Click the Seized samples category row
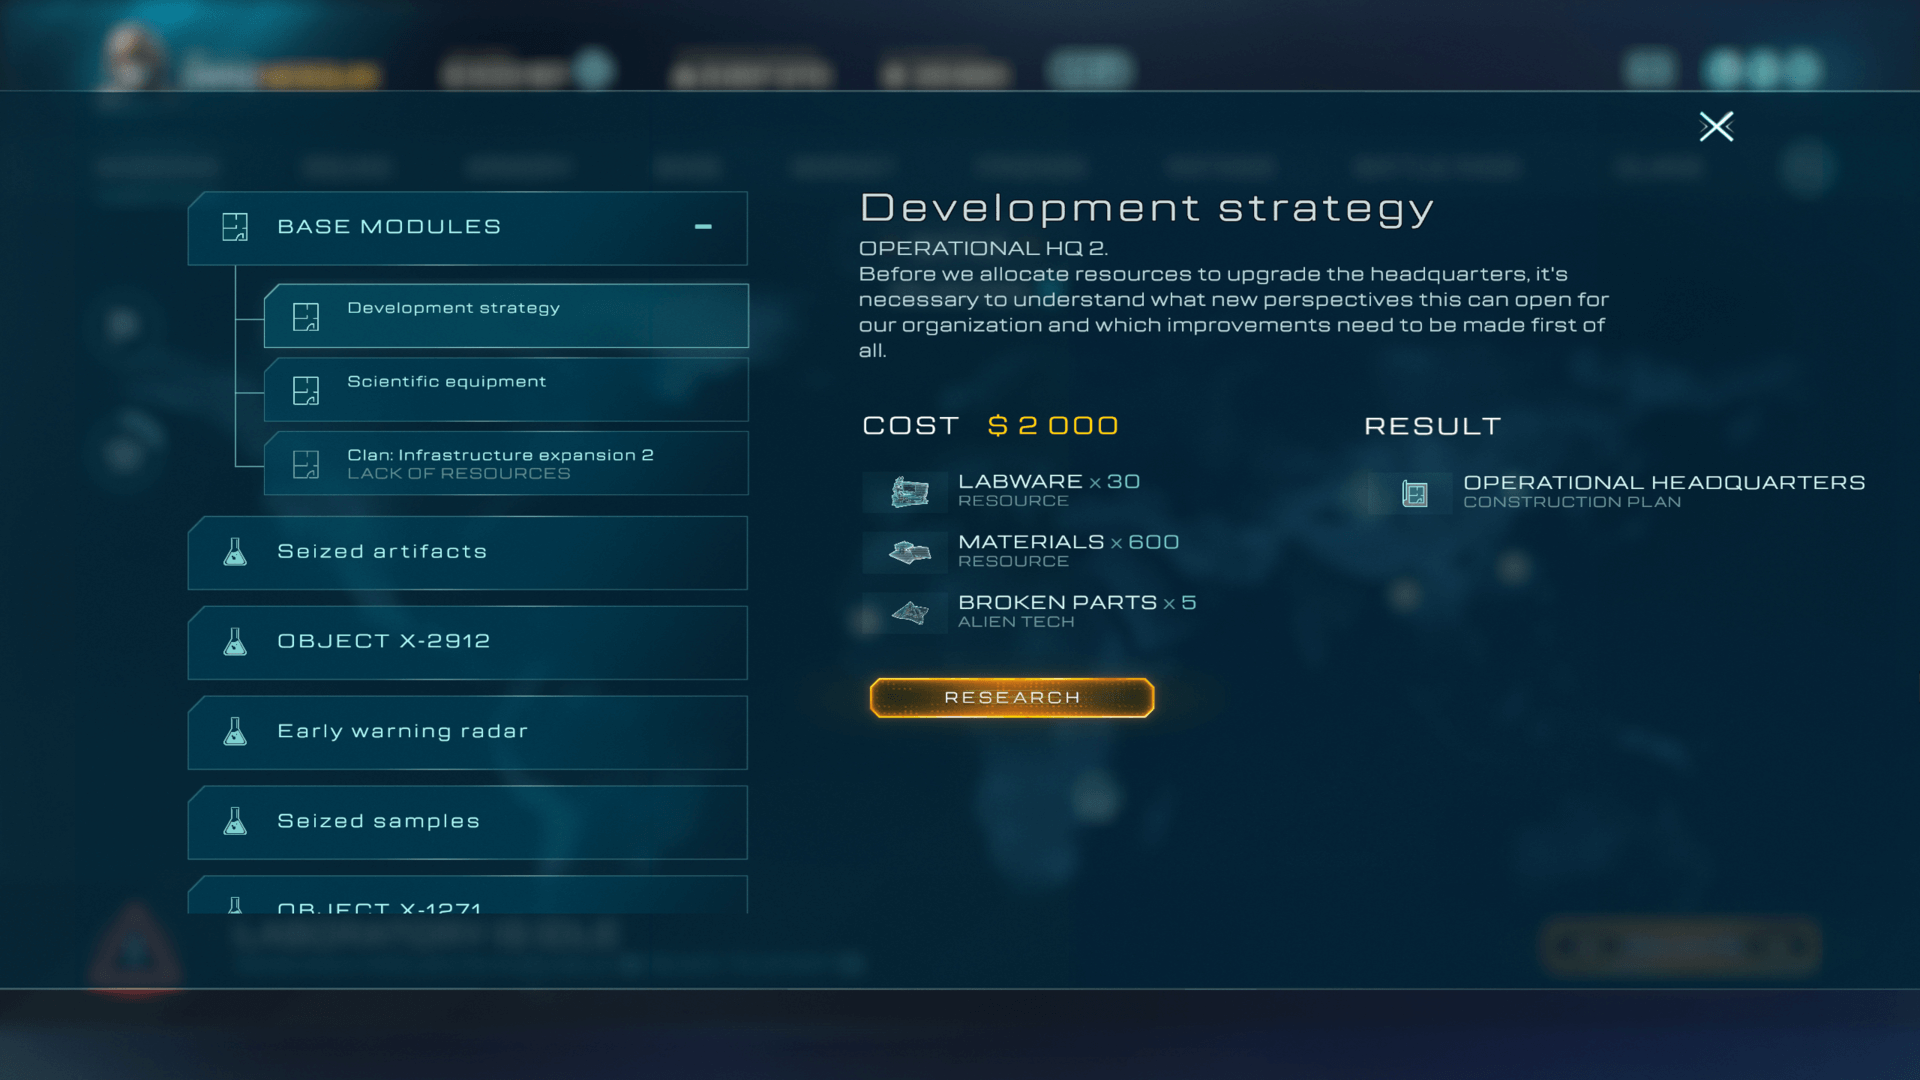Viewport: 1920px width, 1080px height. coord(467,822)
